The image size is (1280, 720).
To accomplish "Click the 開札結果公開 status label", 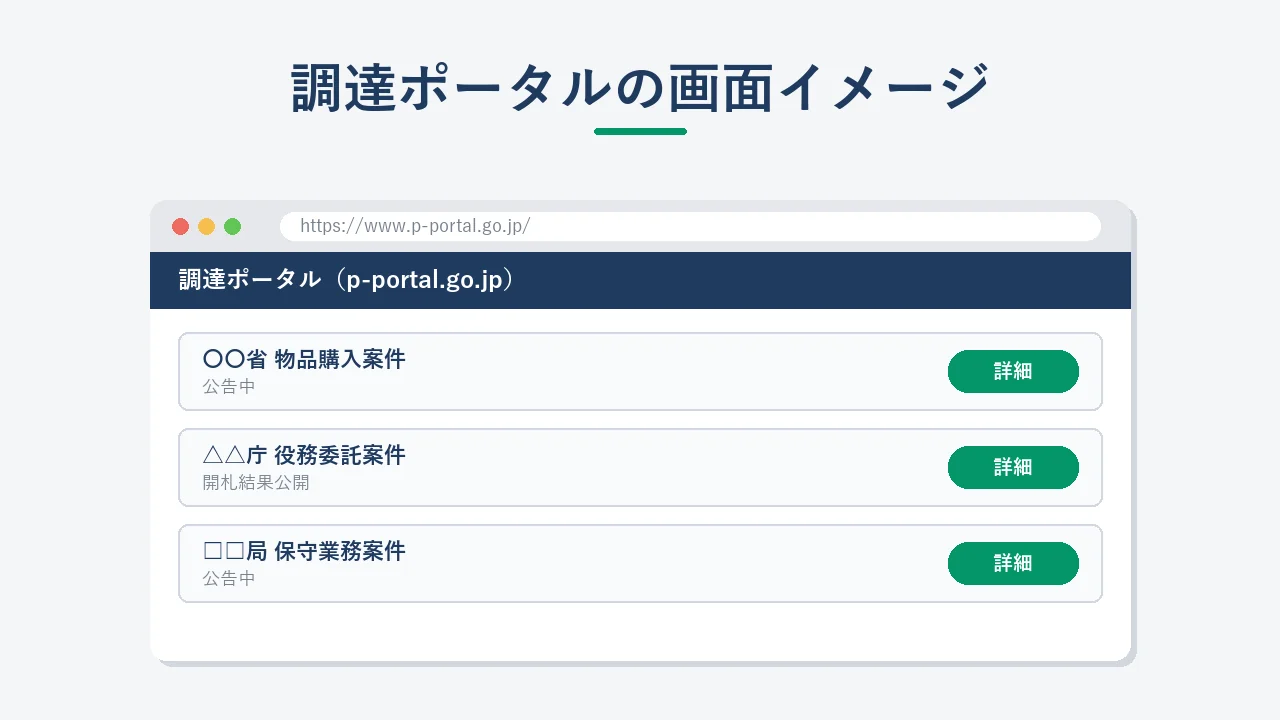I will click(x=256, y=483).
